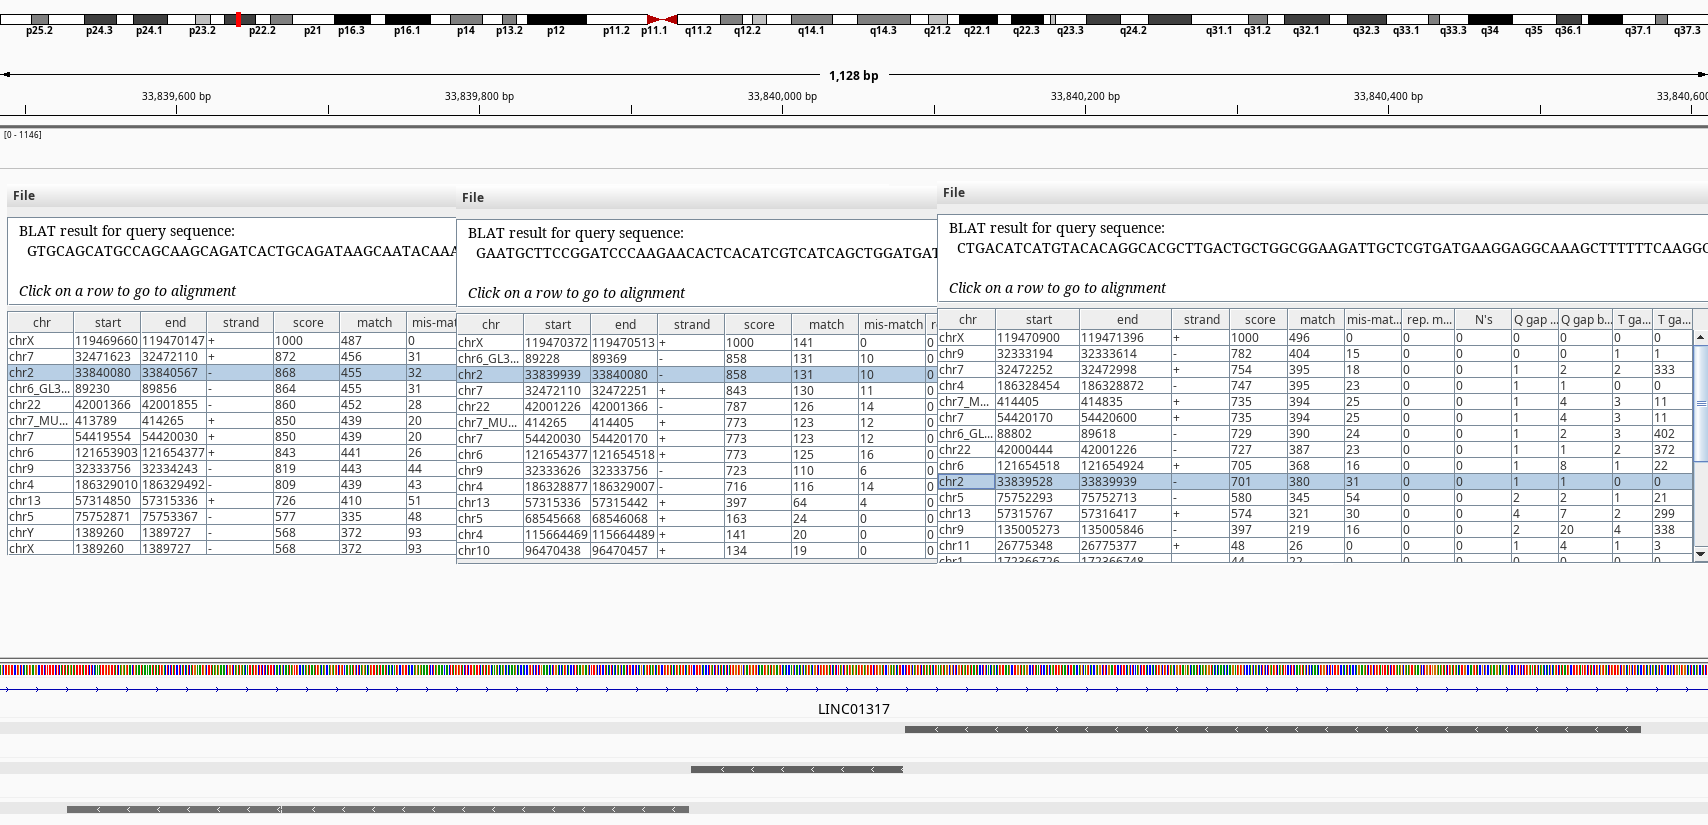The width and height of the screenshot is (1708, 825).
Task: Select chr9 32333194 row in CTGACATCATG table
Action: [x=1315, y=353]
